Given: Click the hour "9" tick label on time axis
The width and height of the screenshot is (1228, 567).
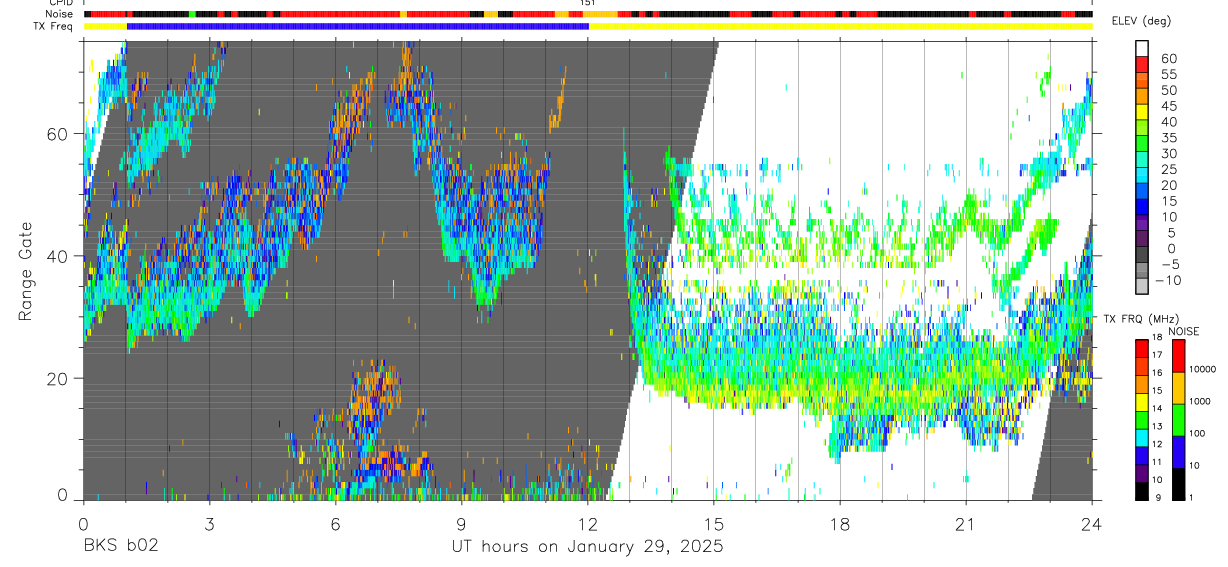Looking at the screenshot, I should [461, 523].
